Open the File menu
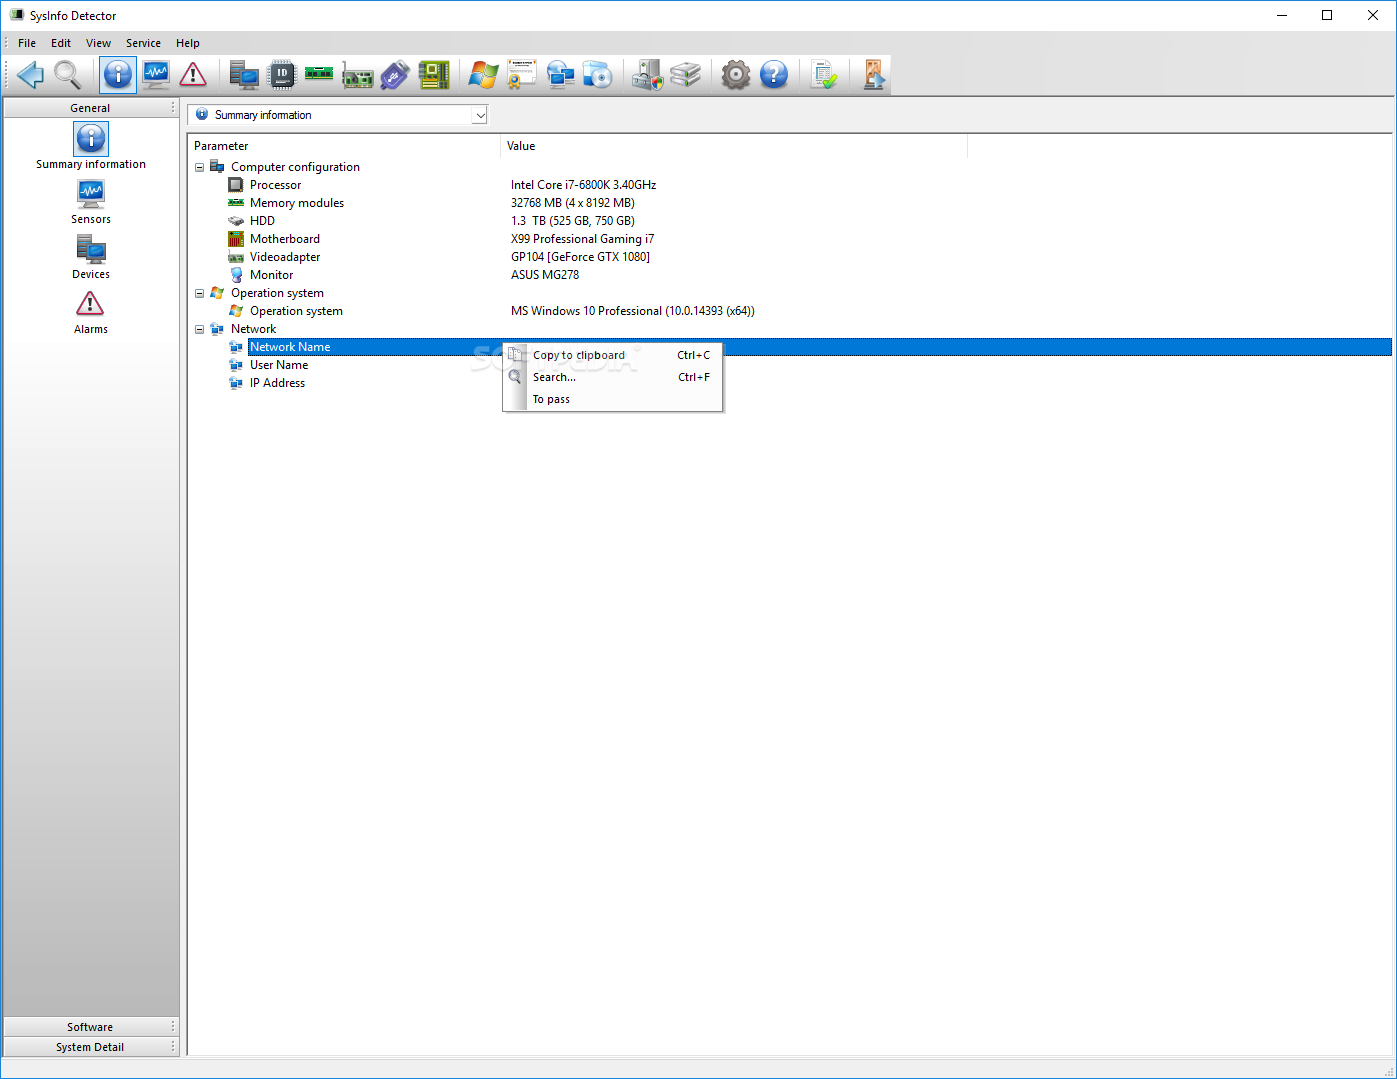Image resolution: width=1397 pixels, height=1079 pixels. point(27,43)
